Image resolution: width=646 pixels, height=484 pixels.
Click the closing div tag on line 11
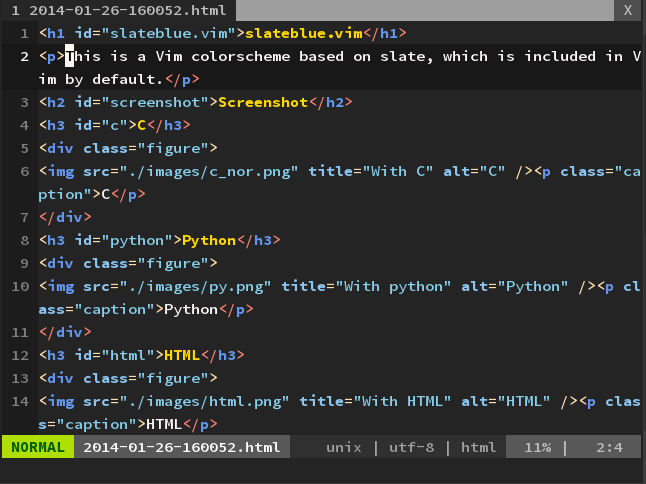[x=65, y=332]
